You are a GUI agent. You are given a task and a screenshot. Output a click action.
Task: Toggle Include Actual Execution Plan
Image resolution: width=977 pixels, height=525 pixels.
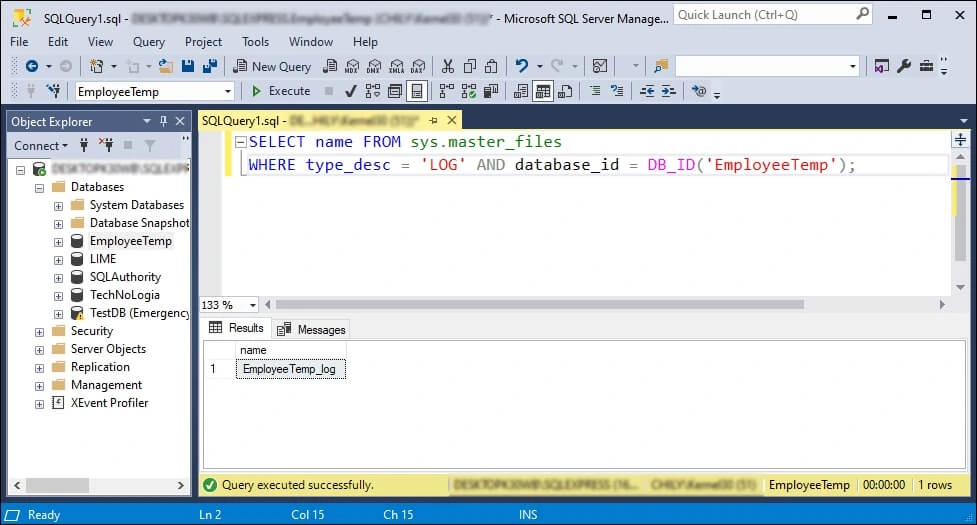447,92
